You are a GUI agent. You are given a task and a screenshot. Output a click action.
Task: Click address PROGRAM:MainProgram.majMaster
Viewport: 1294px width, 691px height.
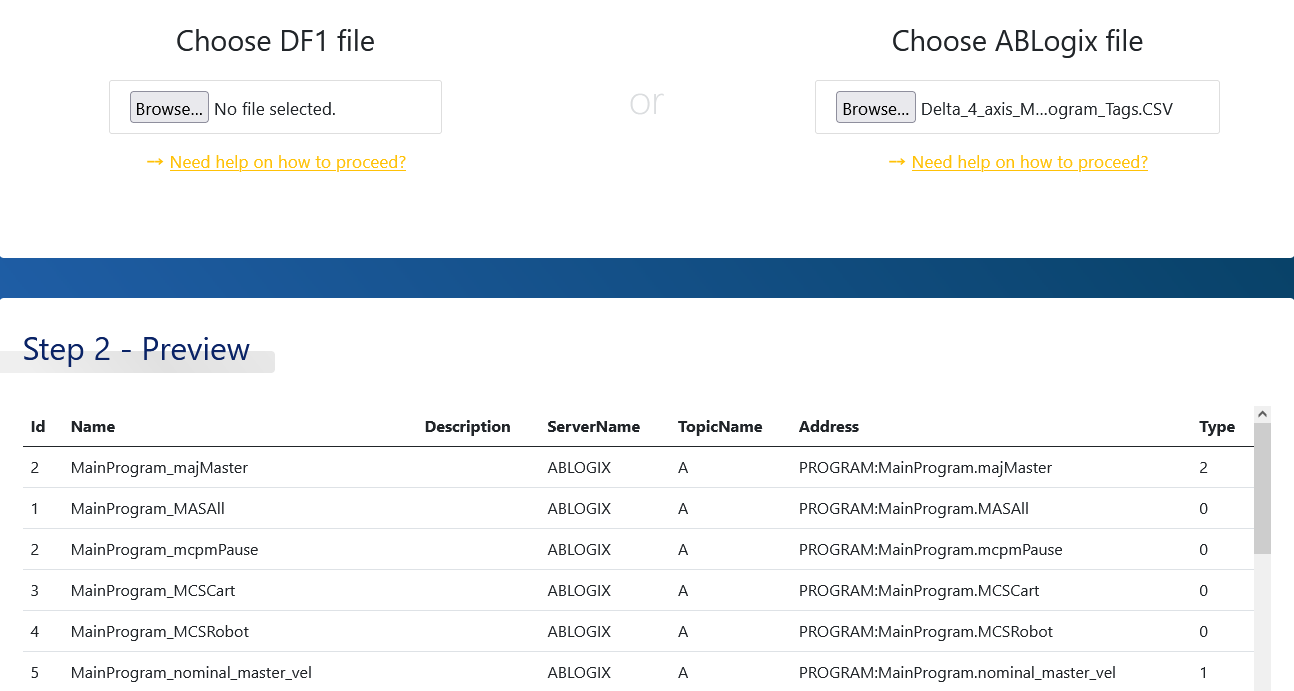click(925, 467)
